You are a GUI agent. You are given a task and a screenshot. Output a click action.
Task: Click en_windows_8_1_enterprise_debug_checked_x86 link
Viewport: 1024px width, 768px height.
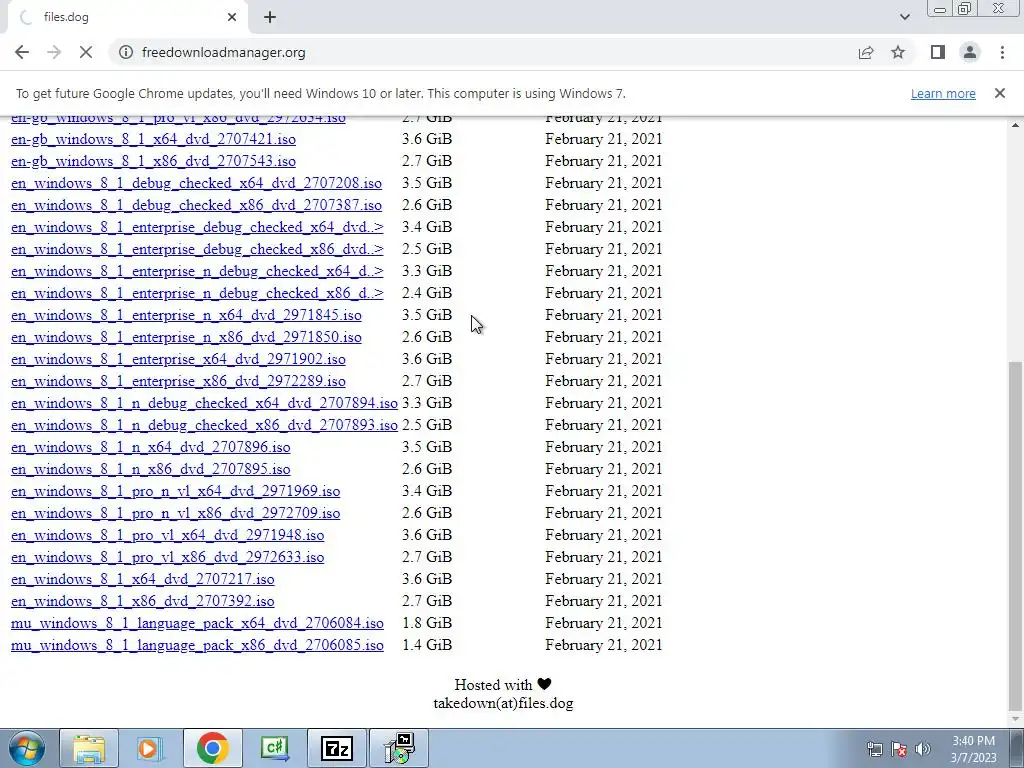click(x=197, y=249)
